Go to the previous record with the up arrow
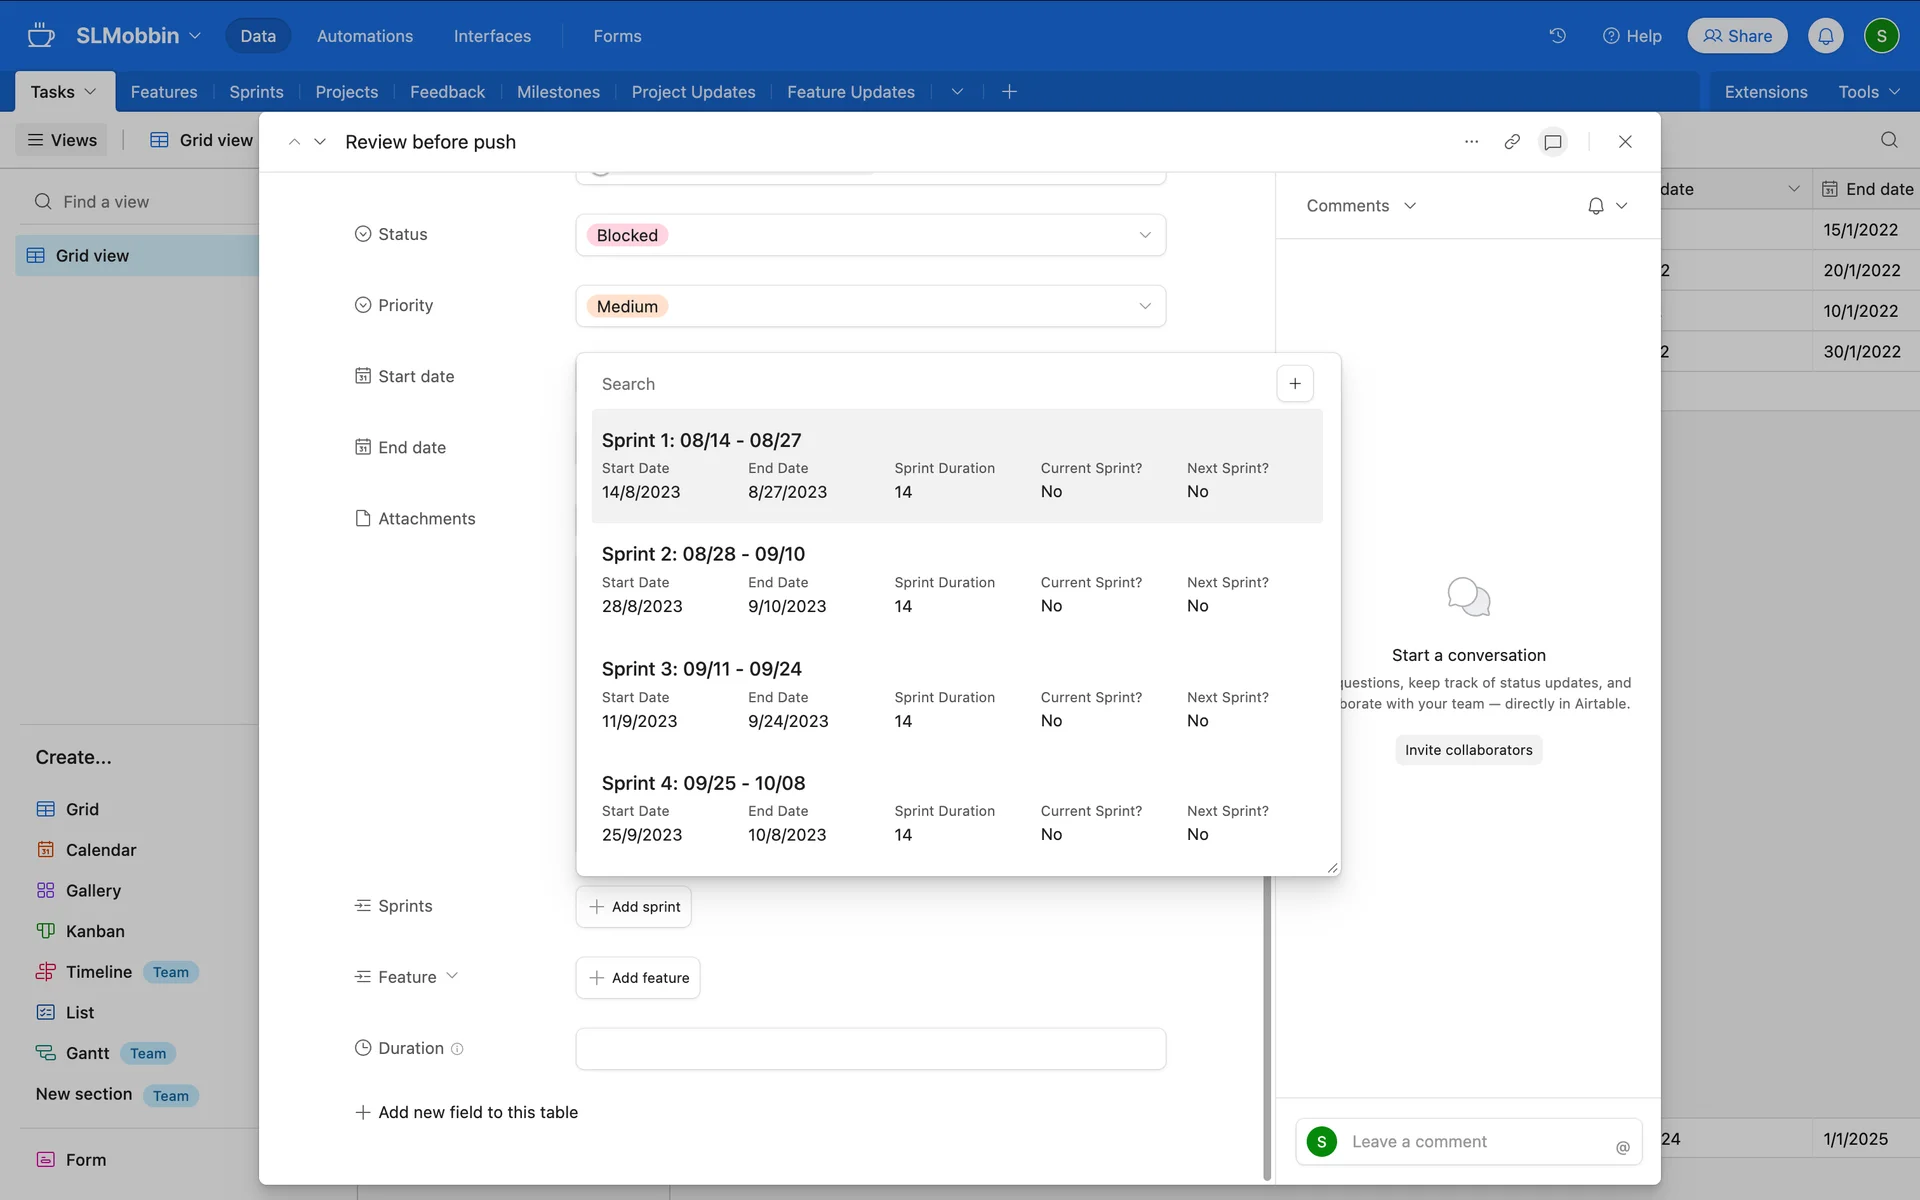The width and height of the screenshot is (1920, 1200). click(294, 142)
